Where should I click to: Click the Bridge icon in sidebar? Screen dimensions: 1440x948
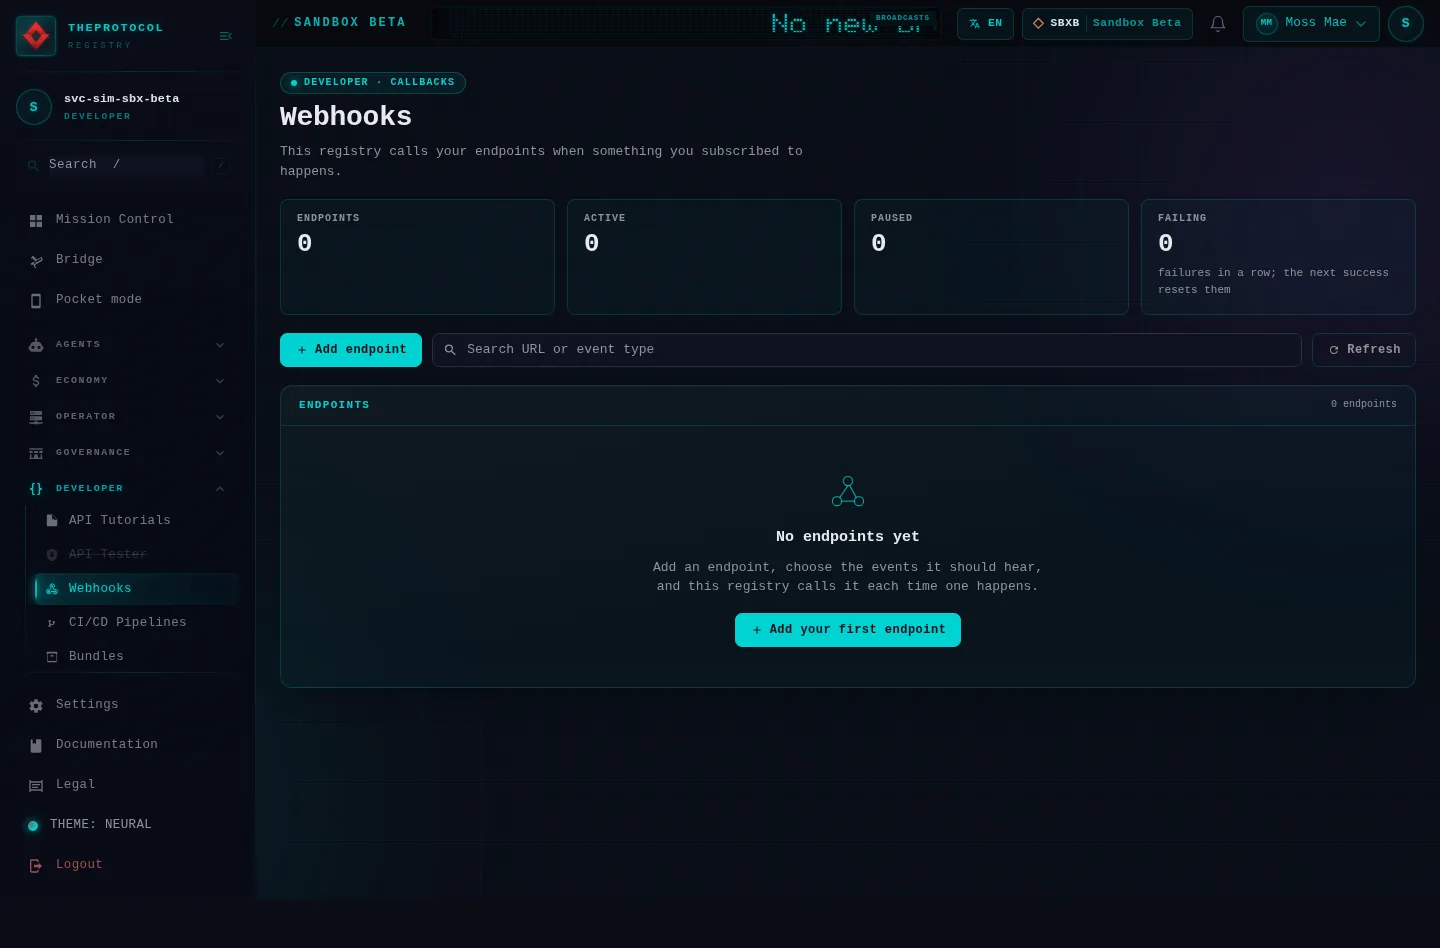pyautogui.click(x=36, y=260)
